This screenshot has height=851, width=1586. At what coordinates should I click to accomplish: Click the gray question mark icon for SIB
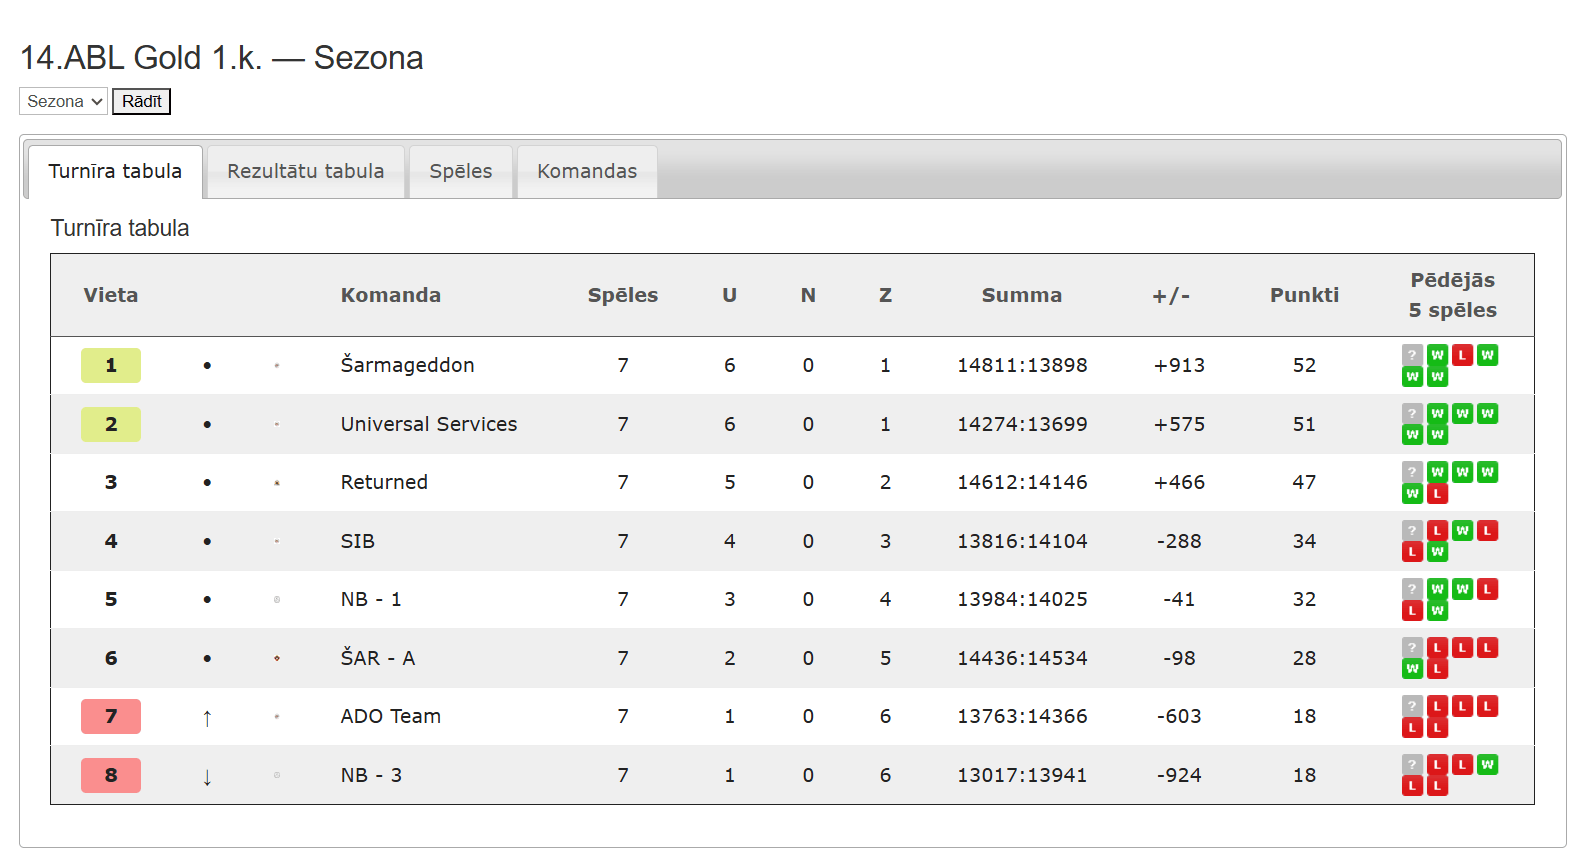point(1412,531)
